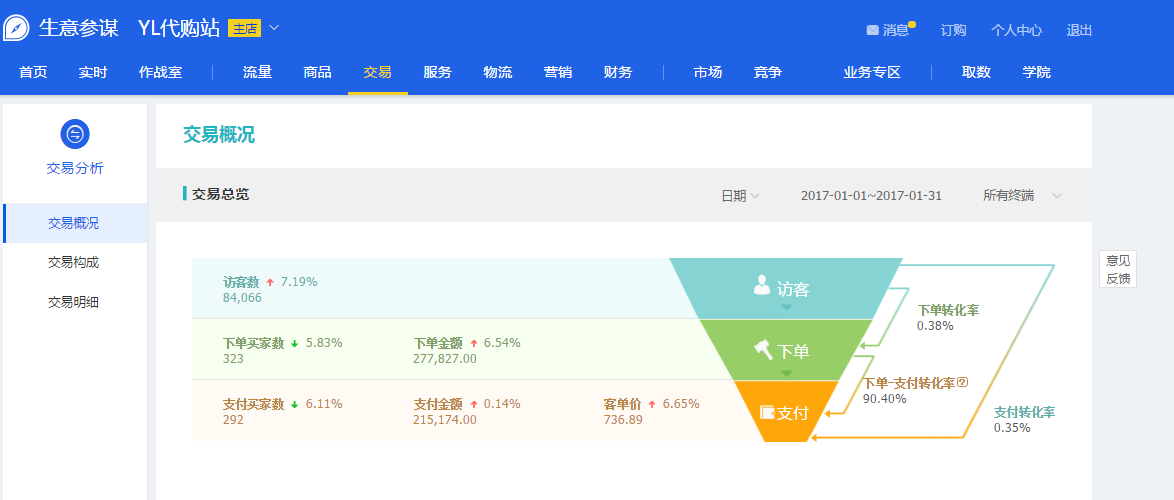This screenshot has width=1174, height=500.
Task: Open 交易明细 in the sidebar
Action: point(73,302)
